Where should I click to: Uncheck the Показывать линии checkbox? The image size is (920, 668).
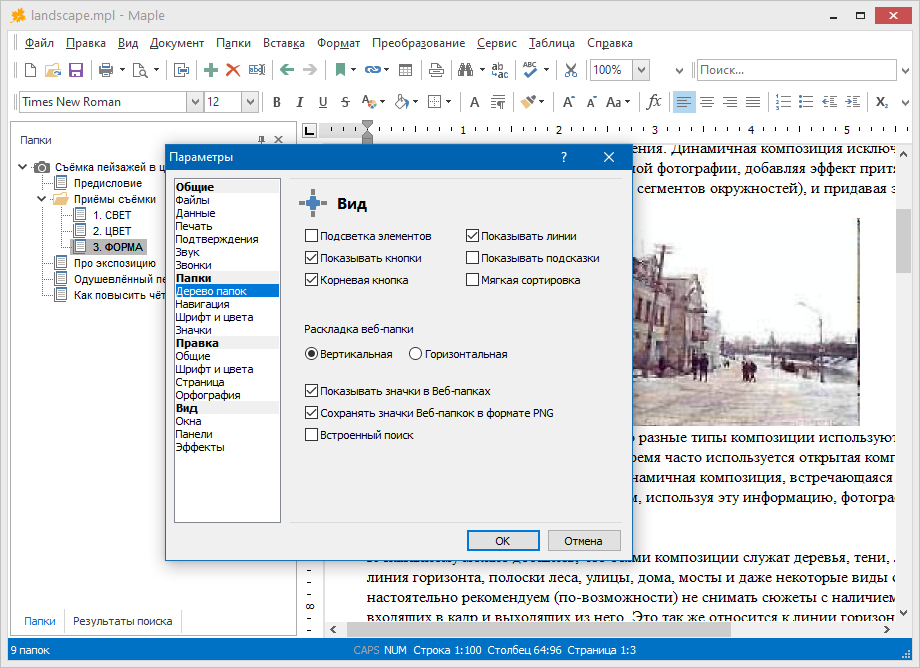(473, 236)
